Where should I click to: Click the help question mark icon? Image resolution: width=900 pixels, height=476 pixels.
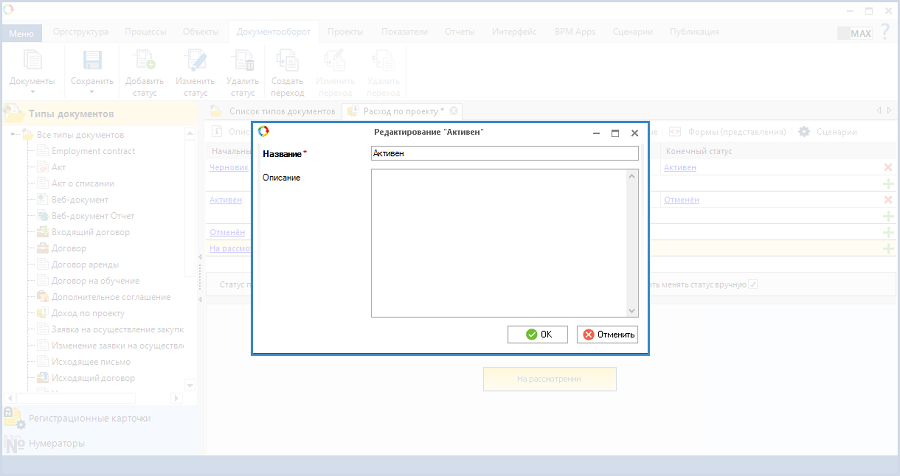click(x=884, y=32)
